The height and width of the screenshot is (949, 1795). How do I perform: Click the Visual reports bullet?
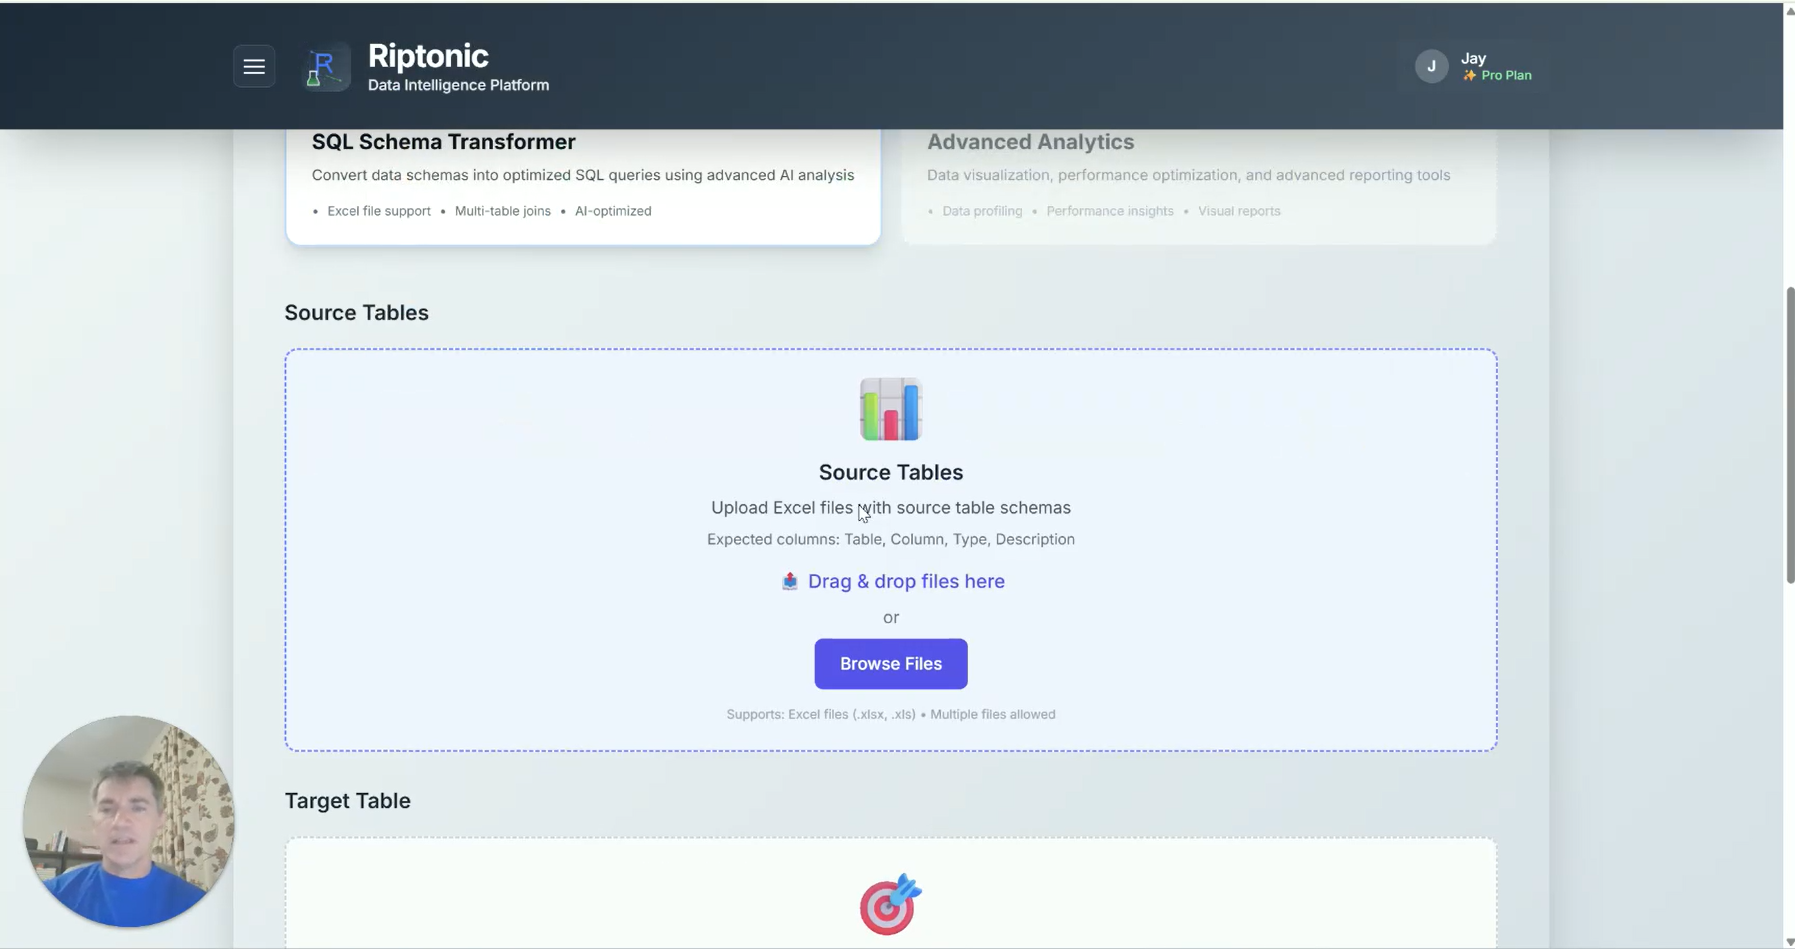(x=1239, y=211)
